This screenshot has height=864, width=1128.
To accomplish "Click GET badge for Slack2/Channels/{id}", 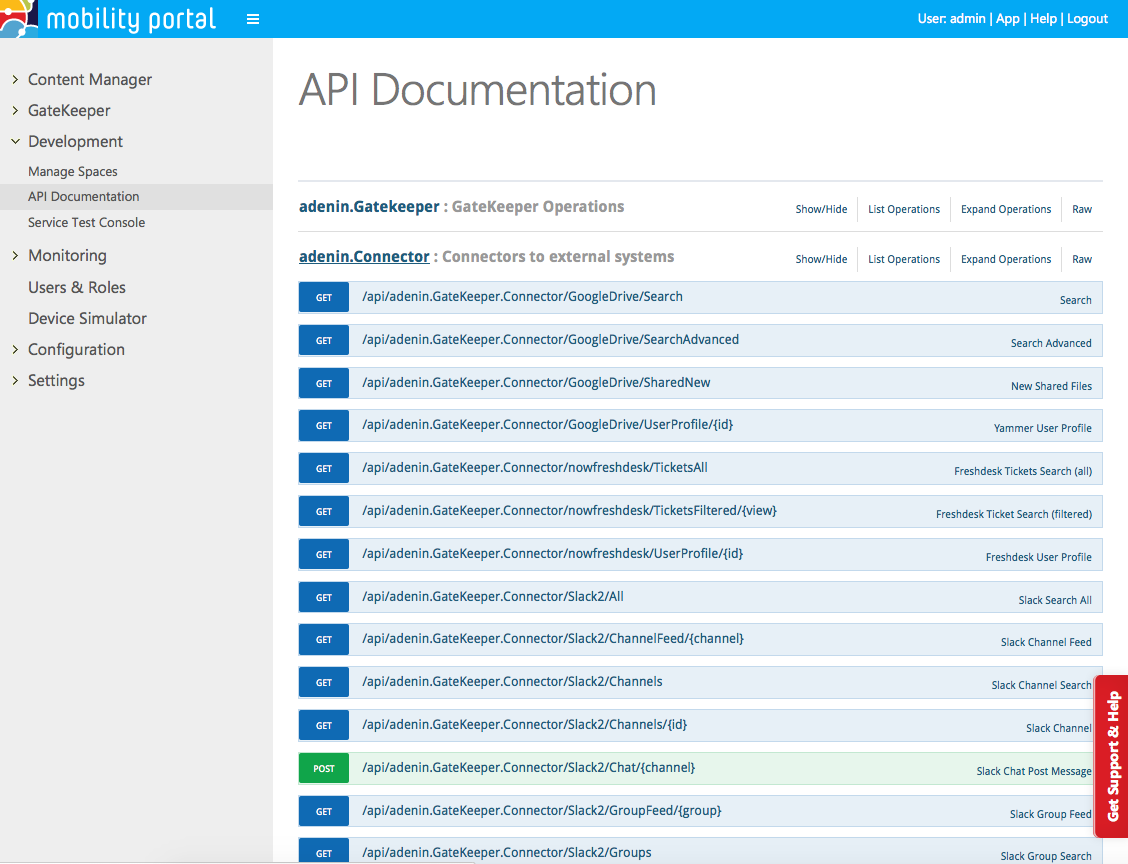I will pos(324,726).
